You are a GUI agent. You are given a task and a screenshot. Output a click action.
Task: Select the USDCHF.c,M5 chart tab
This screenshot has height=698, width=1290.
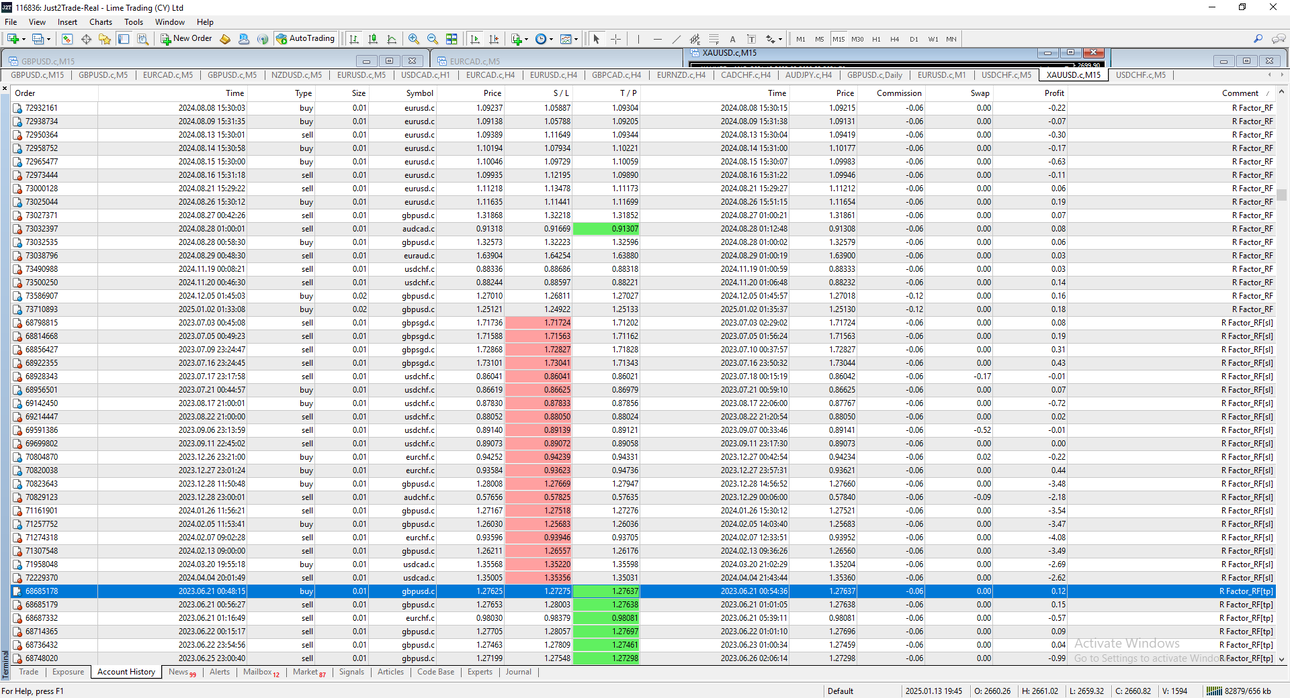(1140, 75)
